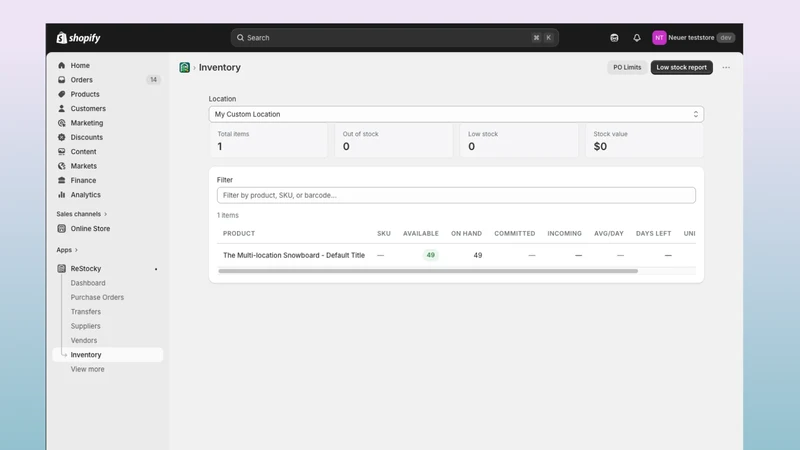Open the three-dot more actions menu
The image size is (800, 450).
726,67
